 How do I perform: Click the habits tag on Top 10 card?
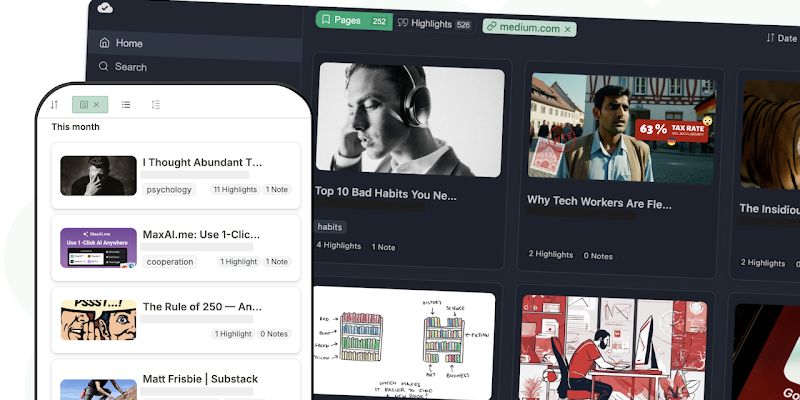click(330, 226)
